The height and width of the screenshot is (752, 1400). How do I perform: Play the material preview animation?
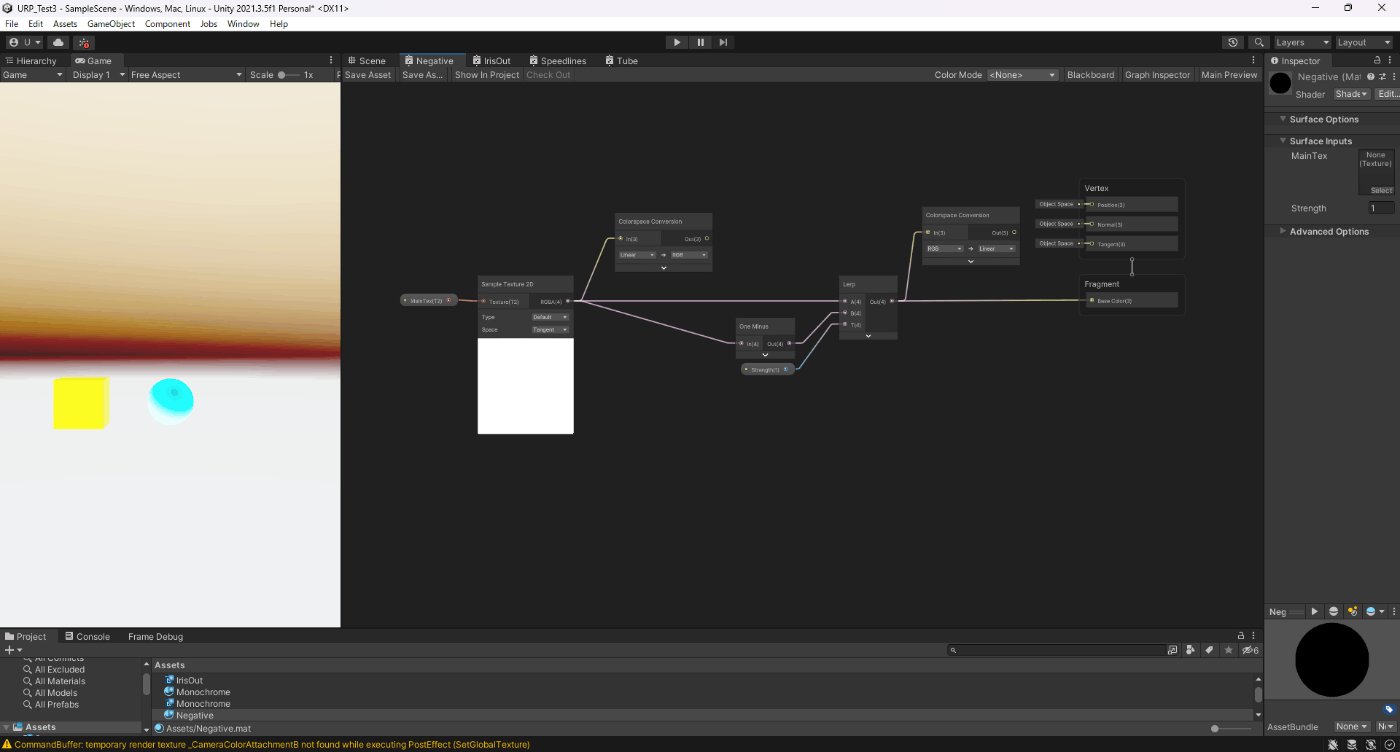1315,611
